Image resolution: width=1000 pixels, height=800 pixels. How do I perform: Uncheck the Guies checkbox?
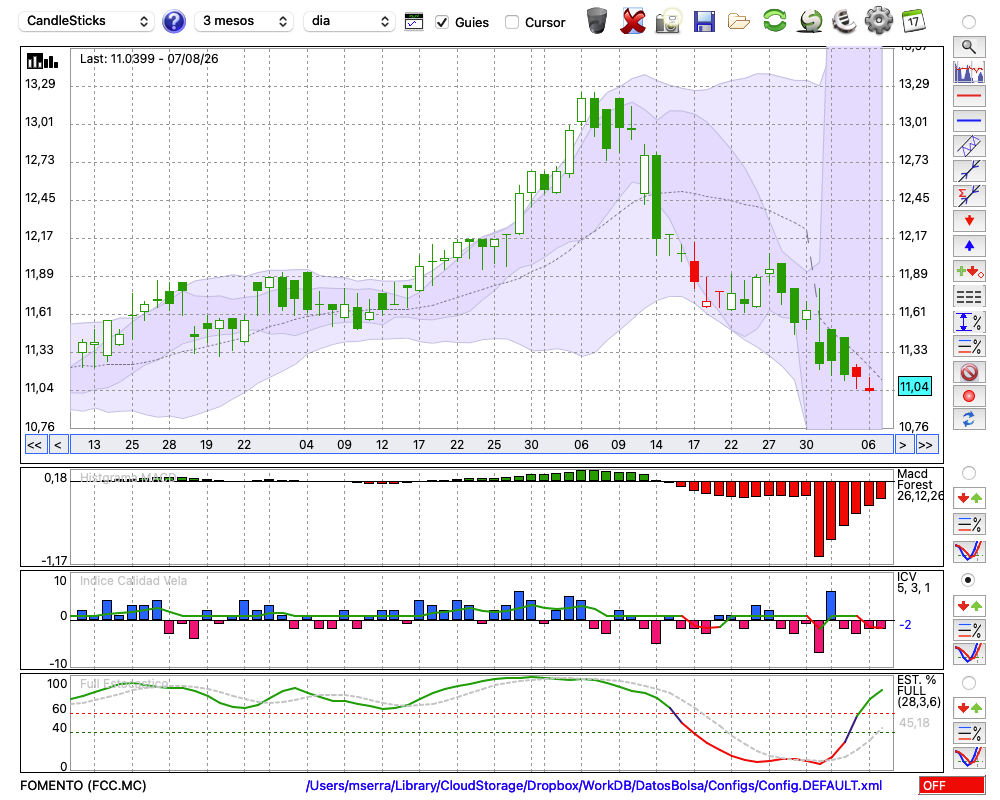[442, 22]
